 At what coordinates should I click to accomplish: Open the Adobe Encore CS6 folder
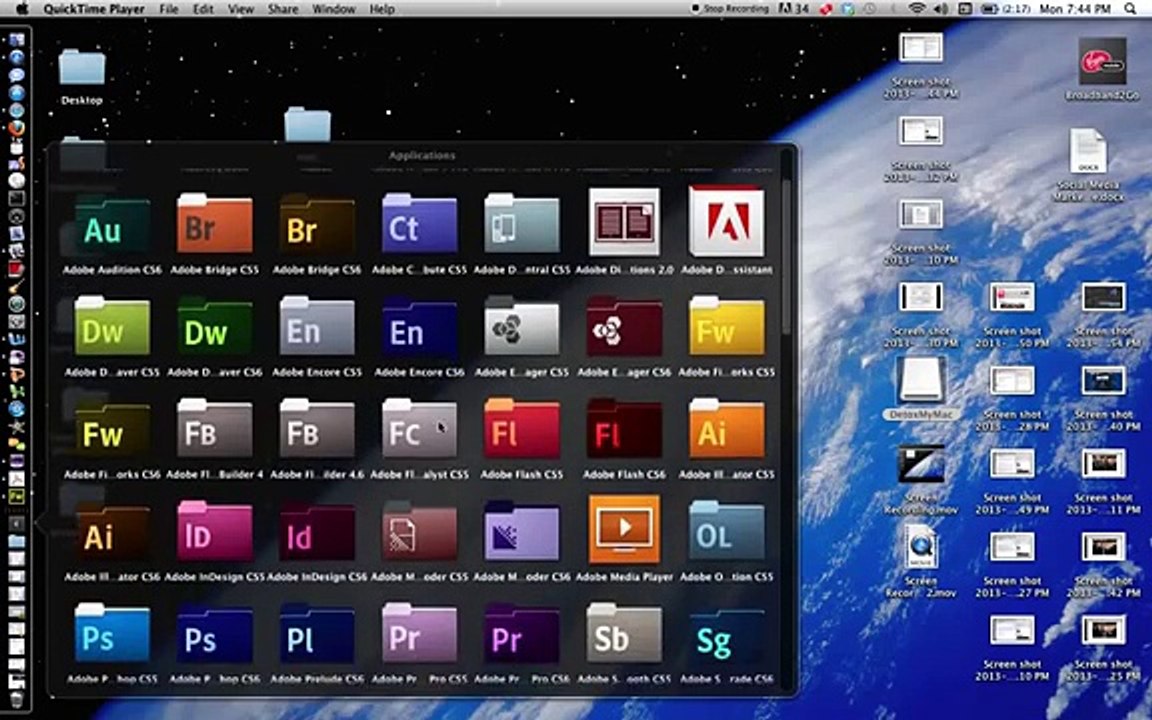click(x=419, y=326)
